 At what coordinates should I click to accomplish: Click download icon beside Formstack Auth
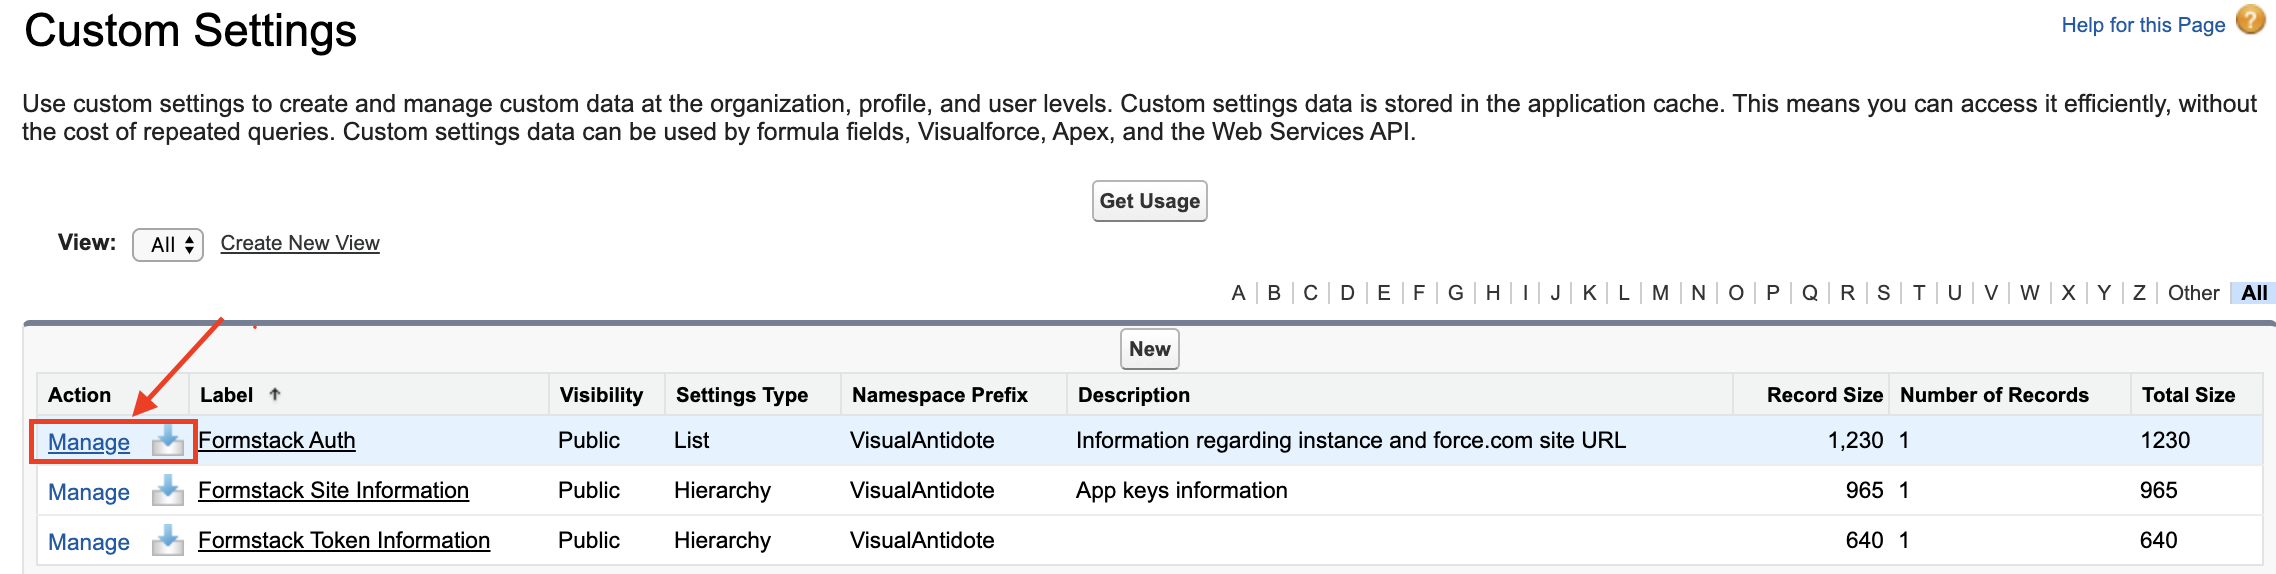tap(168, 441)
